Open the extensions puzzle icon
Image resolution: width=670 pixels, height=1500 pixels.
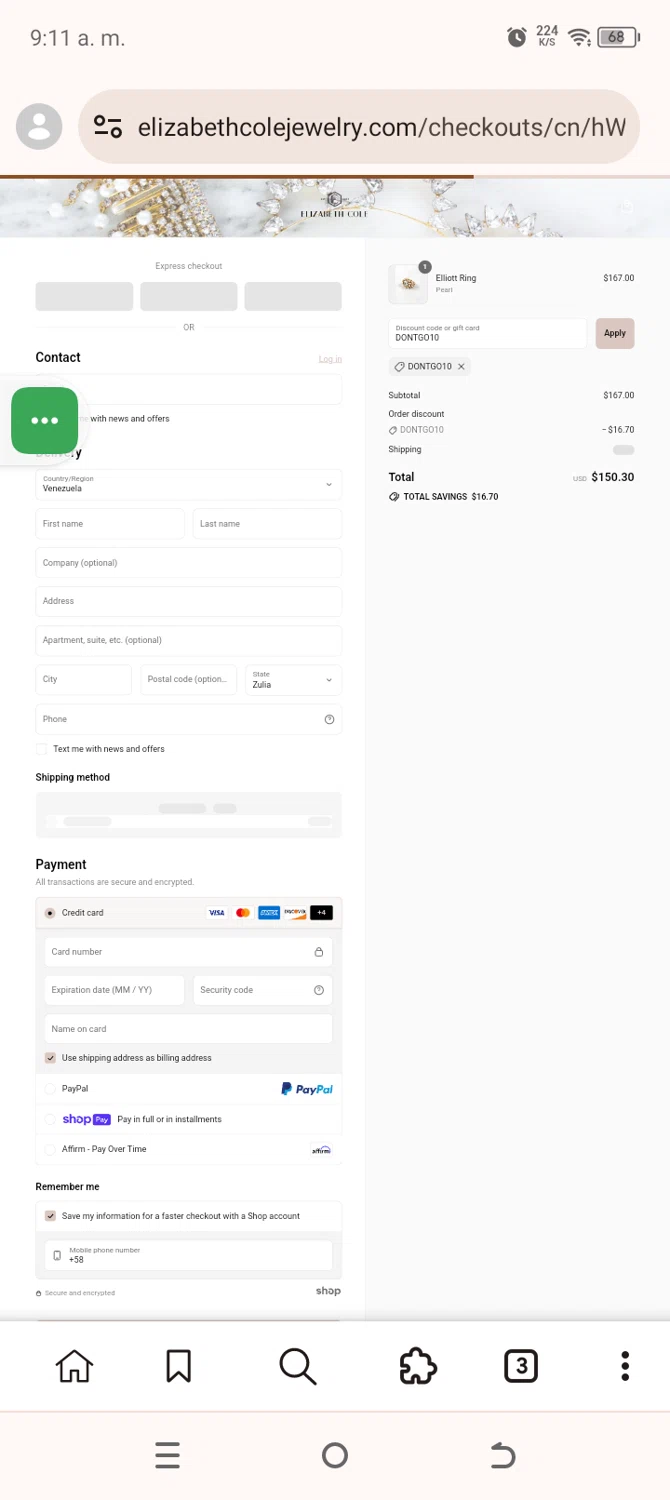418,1366
